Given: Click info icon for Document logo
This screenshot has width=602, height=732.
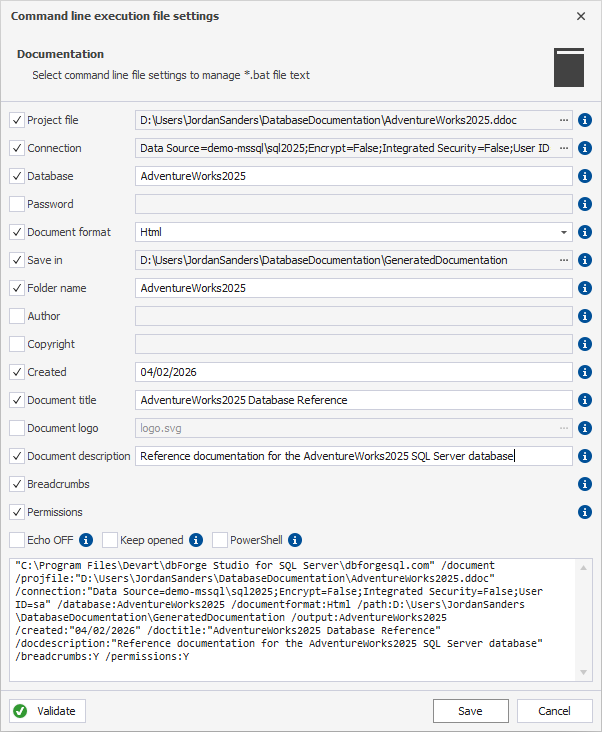Looking at the screenshot, I should click(x=585, y=428).
